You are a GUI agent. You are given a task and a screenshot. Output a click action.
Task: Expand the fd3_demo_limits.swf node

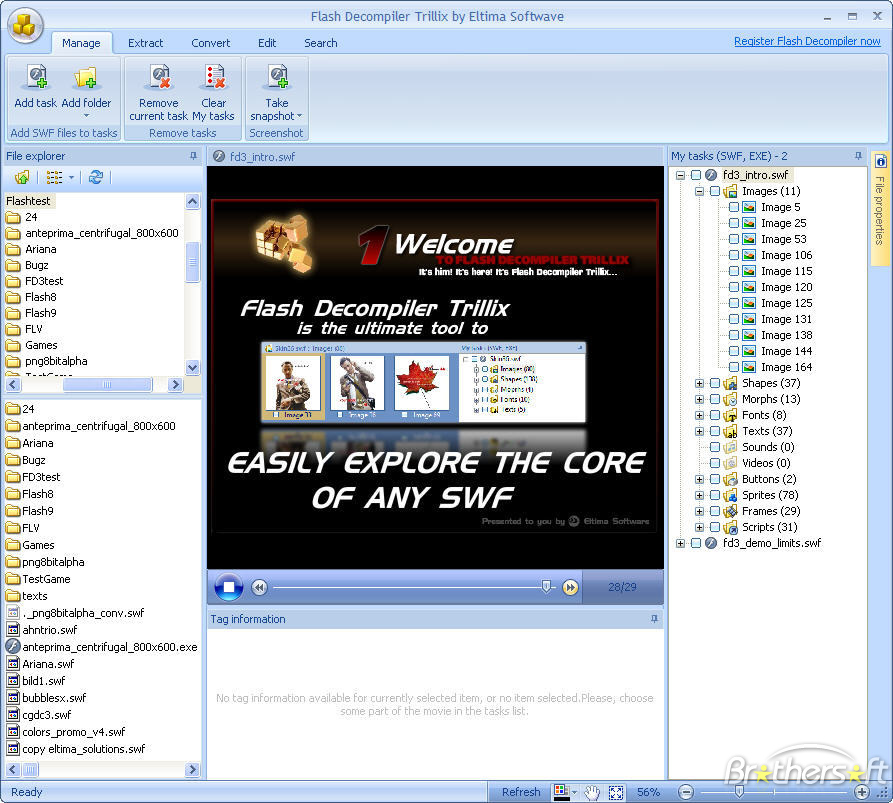click(x=681, y=543)
